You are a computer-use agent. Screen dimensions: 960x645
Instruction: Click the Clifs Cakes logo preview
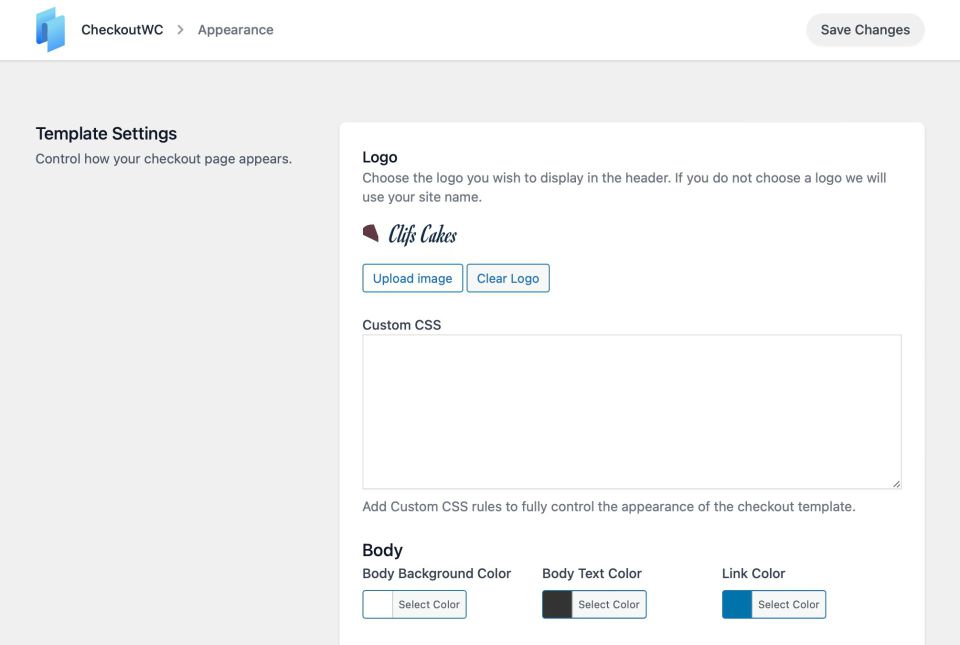point(410,234)
